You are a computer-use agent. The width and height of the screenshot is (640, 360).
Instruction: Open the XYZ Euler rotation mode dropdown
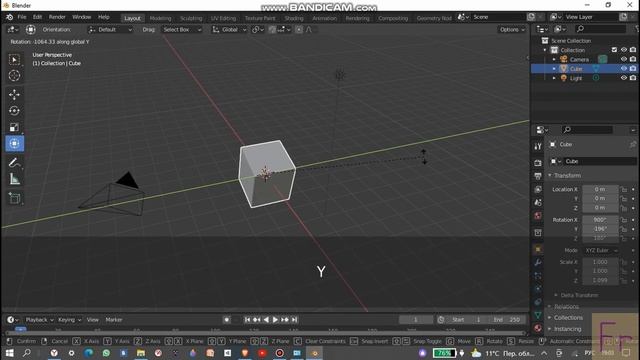[601, 250]
